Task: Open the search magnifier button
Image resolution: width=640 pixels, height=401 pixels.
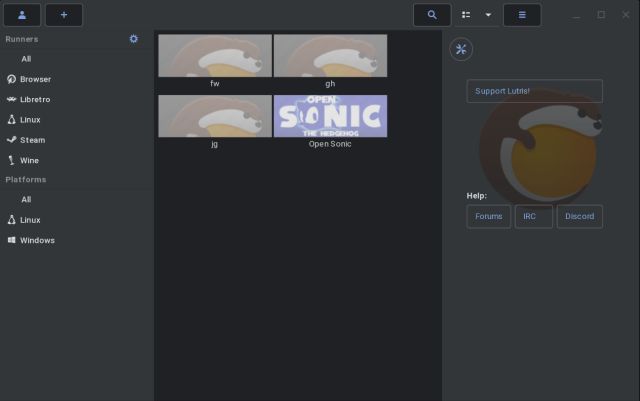Action: pyautogui.click(x=432, y=15)
